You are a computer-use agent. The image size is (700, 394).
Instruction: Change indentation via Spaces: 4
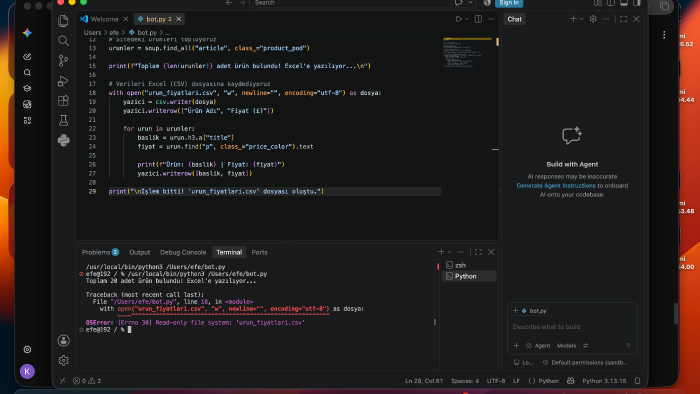(465, 381)
